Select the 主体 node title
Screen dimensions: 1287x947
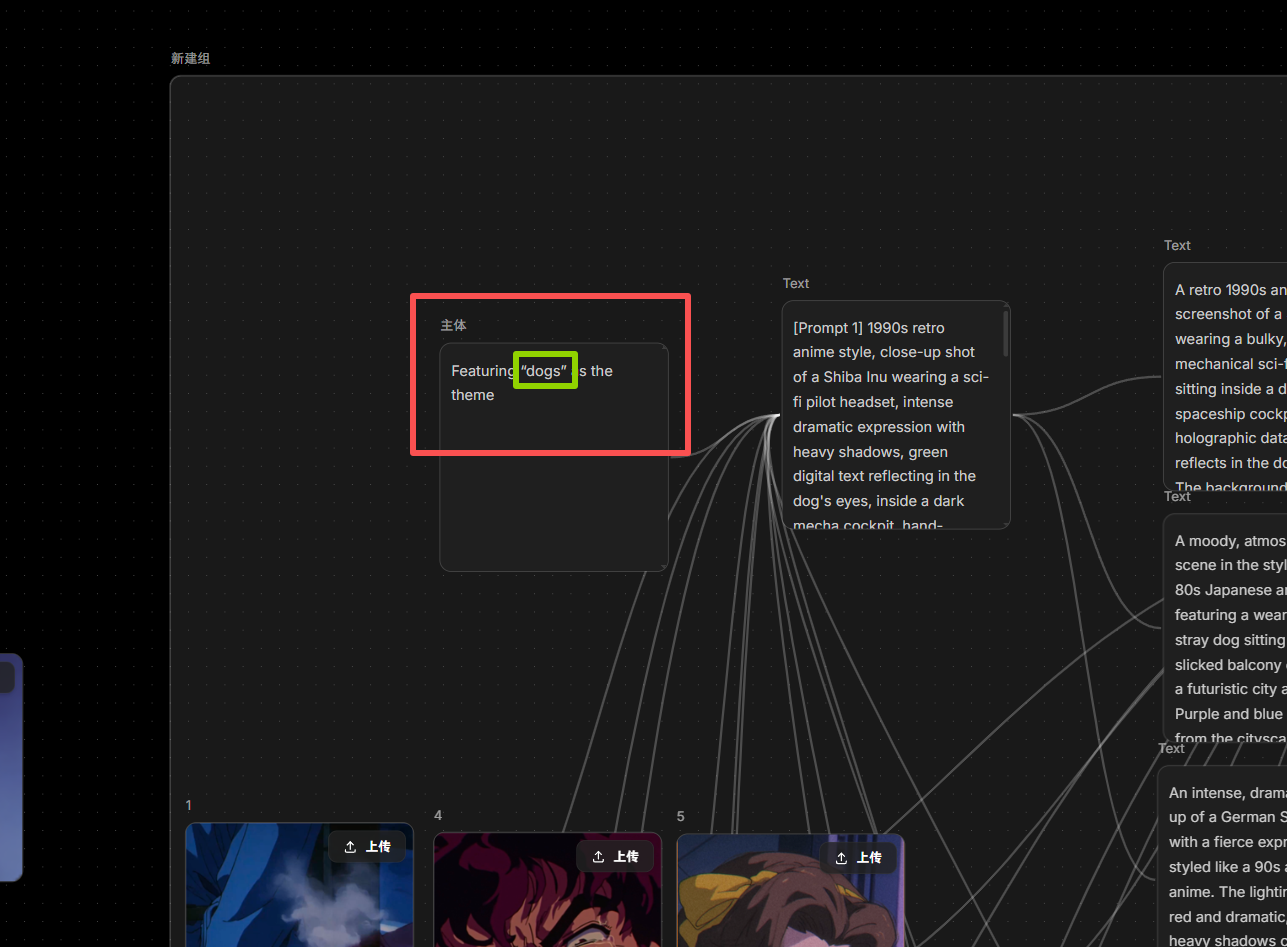(453, 325)
